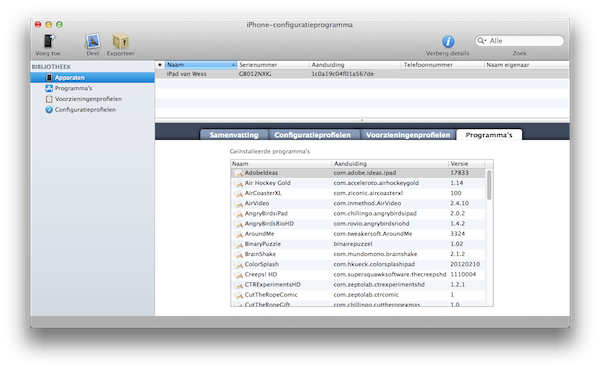Click the AngryBirdsiPad app icon
This screenshot has width=600, height=370.
238,214
